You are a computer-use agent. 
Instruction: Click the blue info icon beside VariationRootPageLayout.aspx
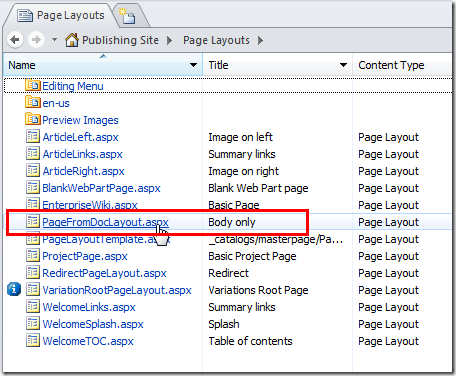click(x=14, y=289)
